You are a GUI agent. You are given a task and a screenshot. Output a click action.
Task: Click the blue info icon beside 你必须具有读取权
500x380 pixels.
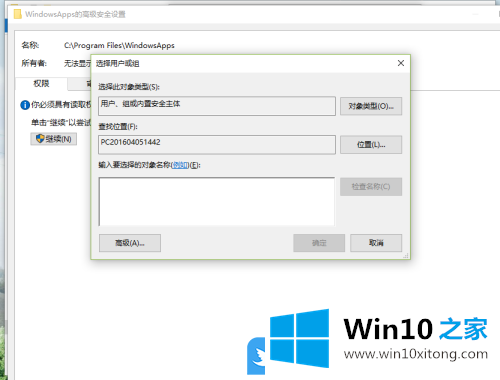coord(25,105)
